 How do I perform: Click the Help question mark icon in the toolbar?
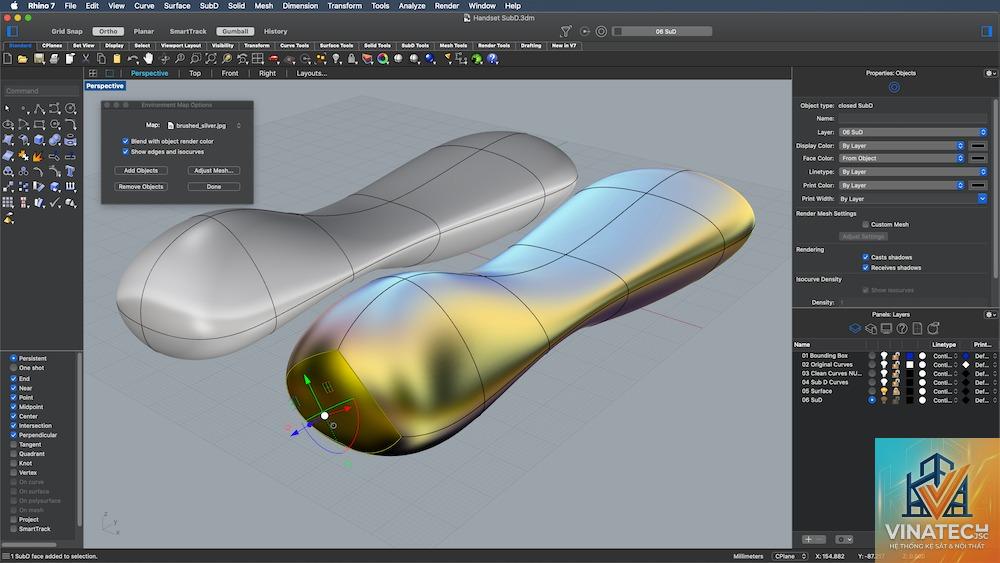(492, 59)
